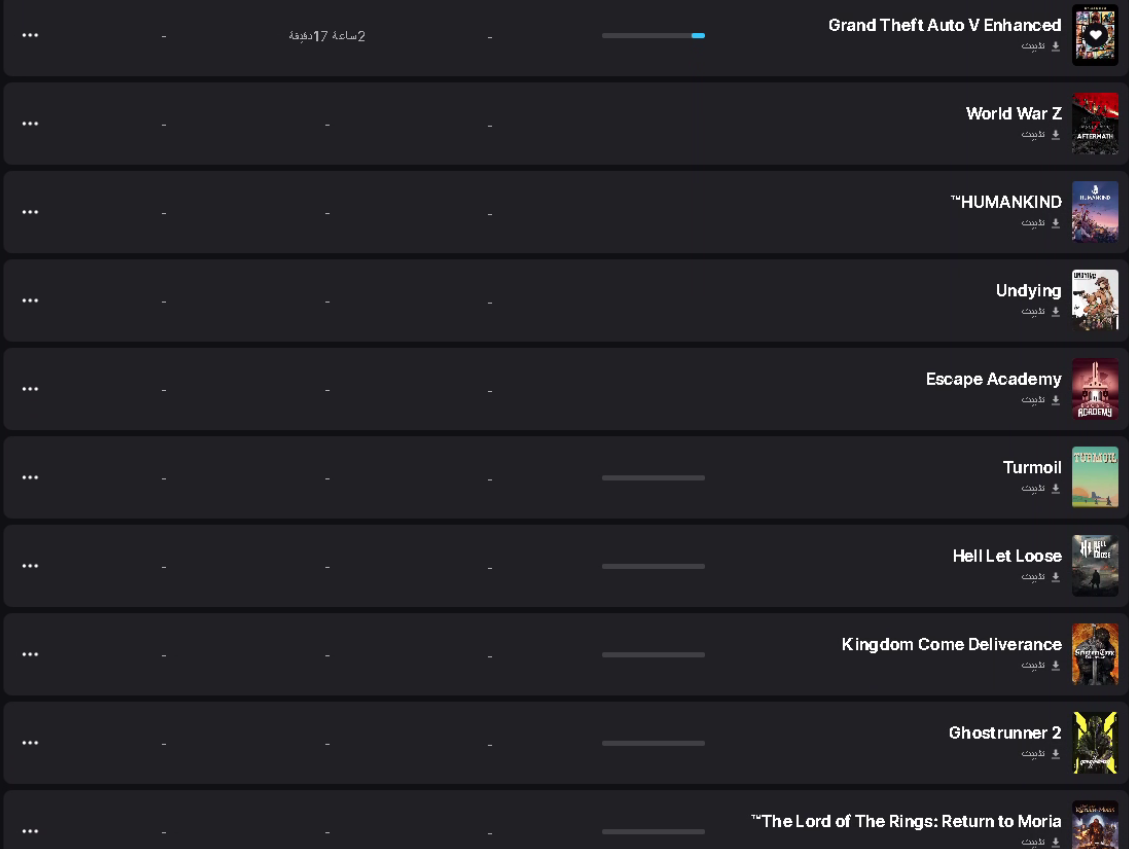This screenshot has width=1129, height=849.
Task: Open the Hell Let Loose title
Action: 1007,556
